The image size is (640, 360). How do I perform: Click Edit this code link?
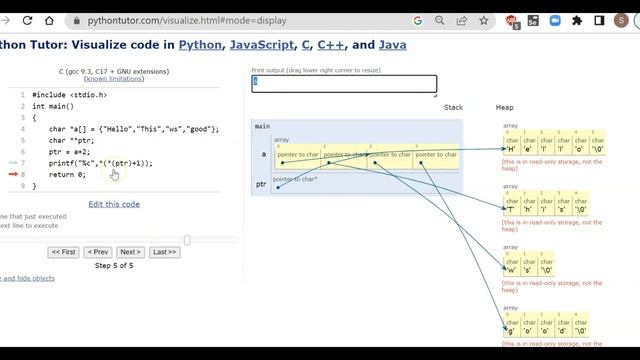114,204
